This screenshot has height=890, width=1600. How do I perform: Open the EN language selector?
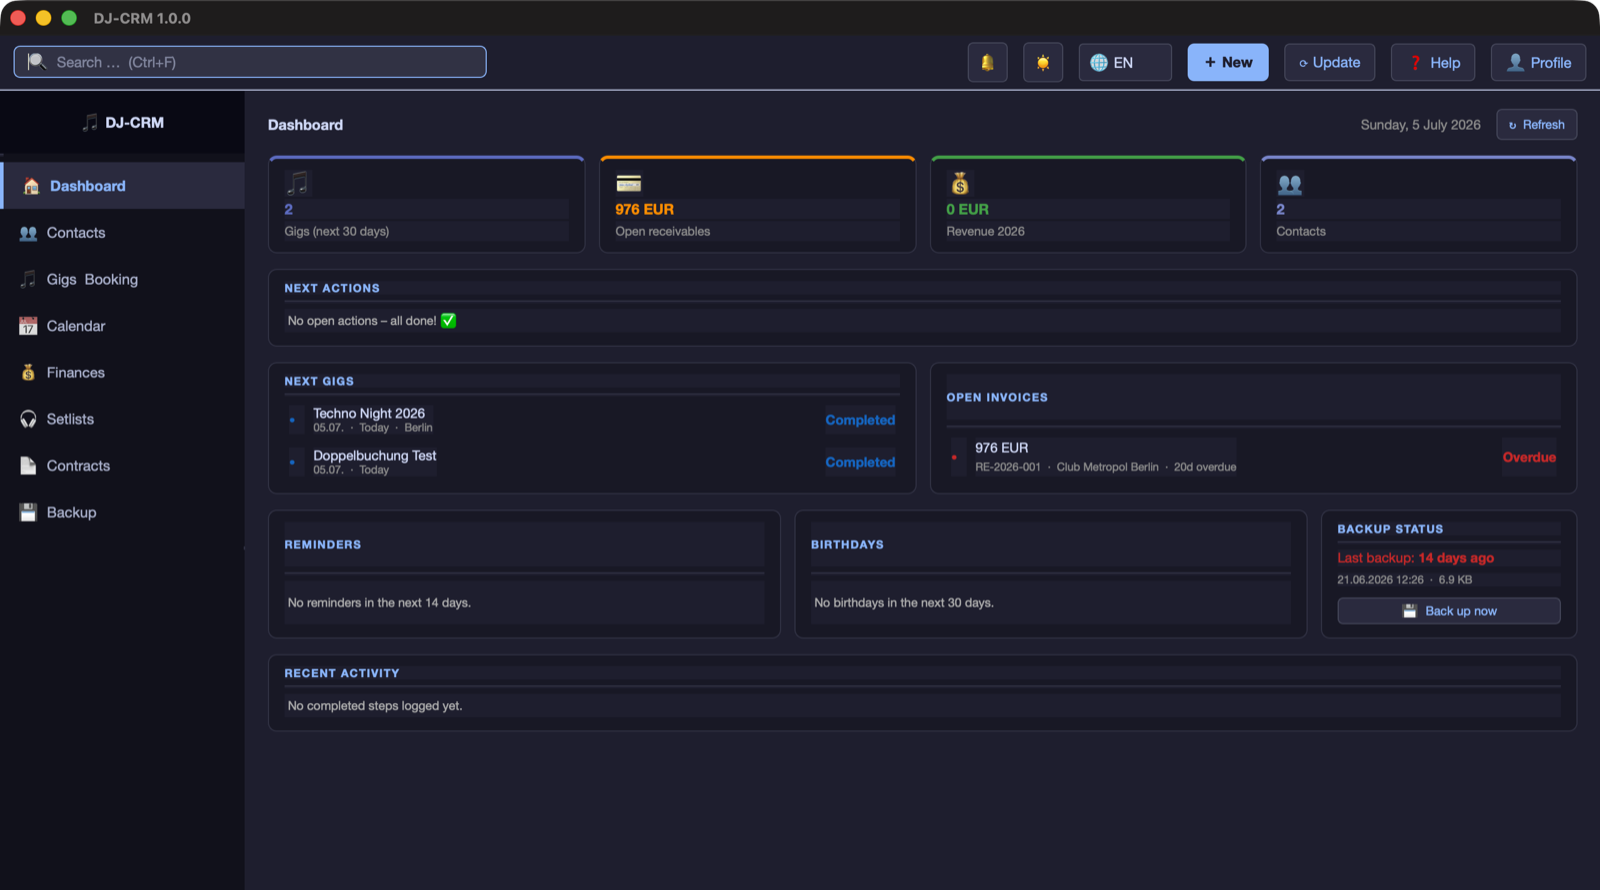1125,62
